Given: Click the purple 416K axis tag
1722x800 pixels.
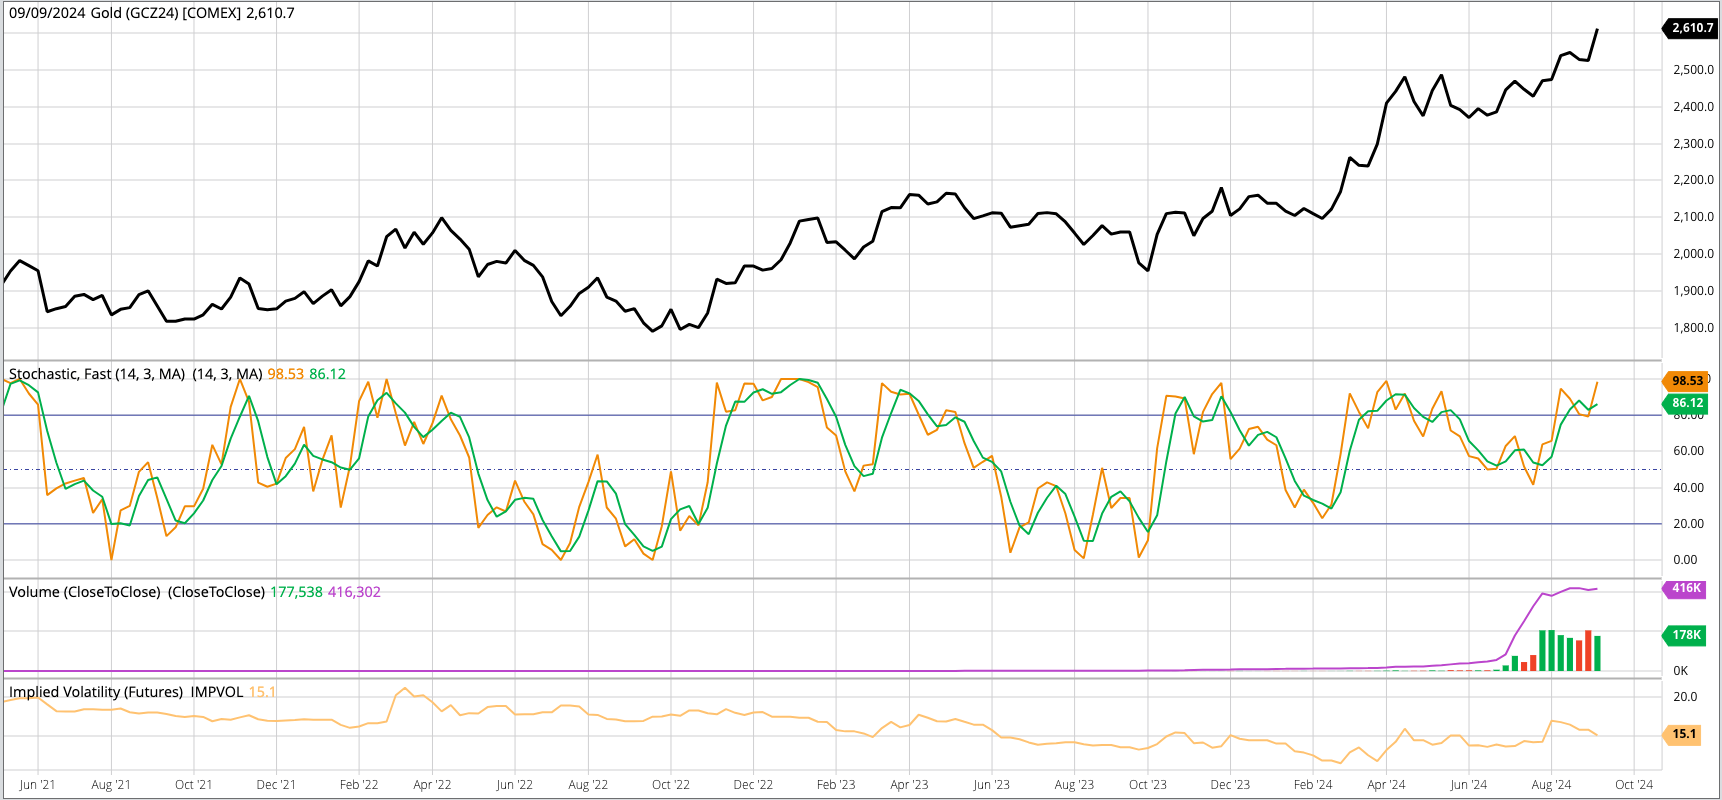Looking at the screenshot, I should coord(1686,589).
